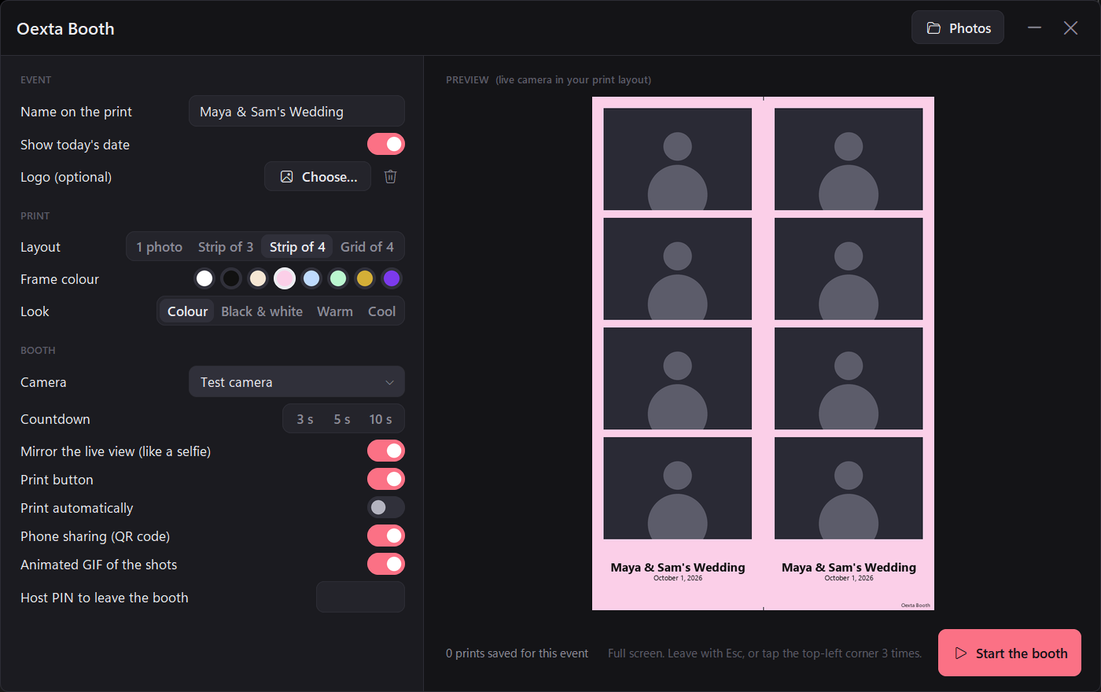Toggle Show today's date
Image resolution: width=1101 pixels, height=692 pixels.
pyautogui.click(x=386, y=145)
